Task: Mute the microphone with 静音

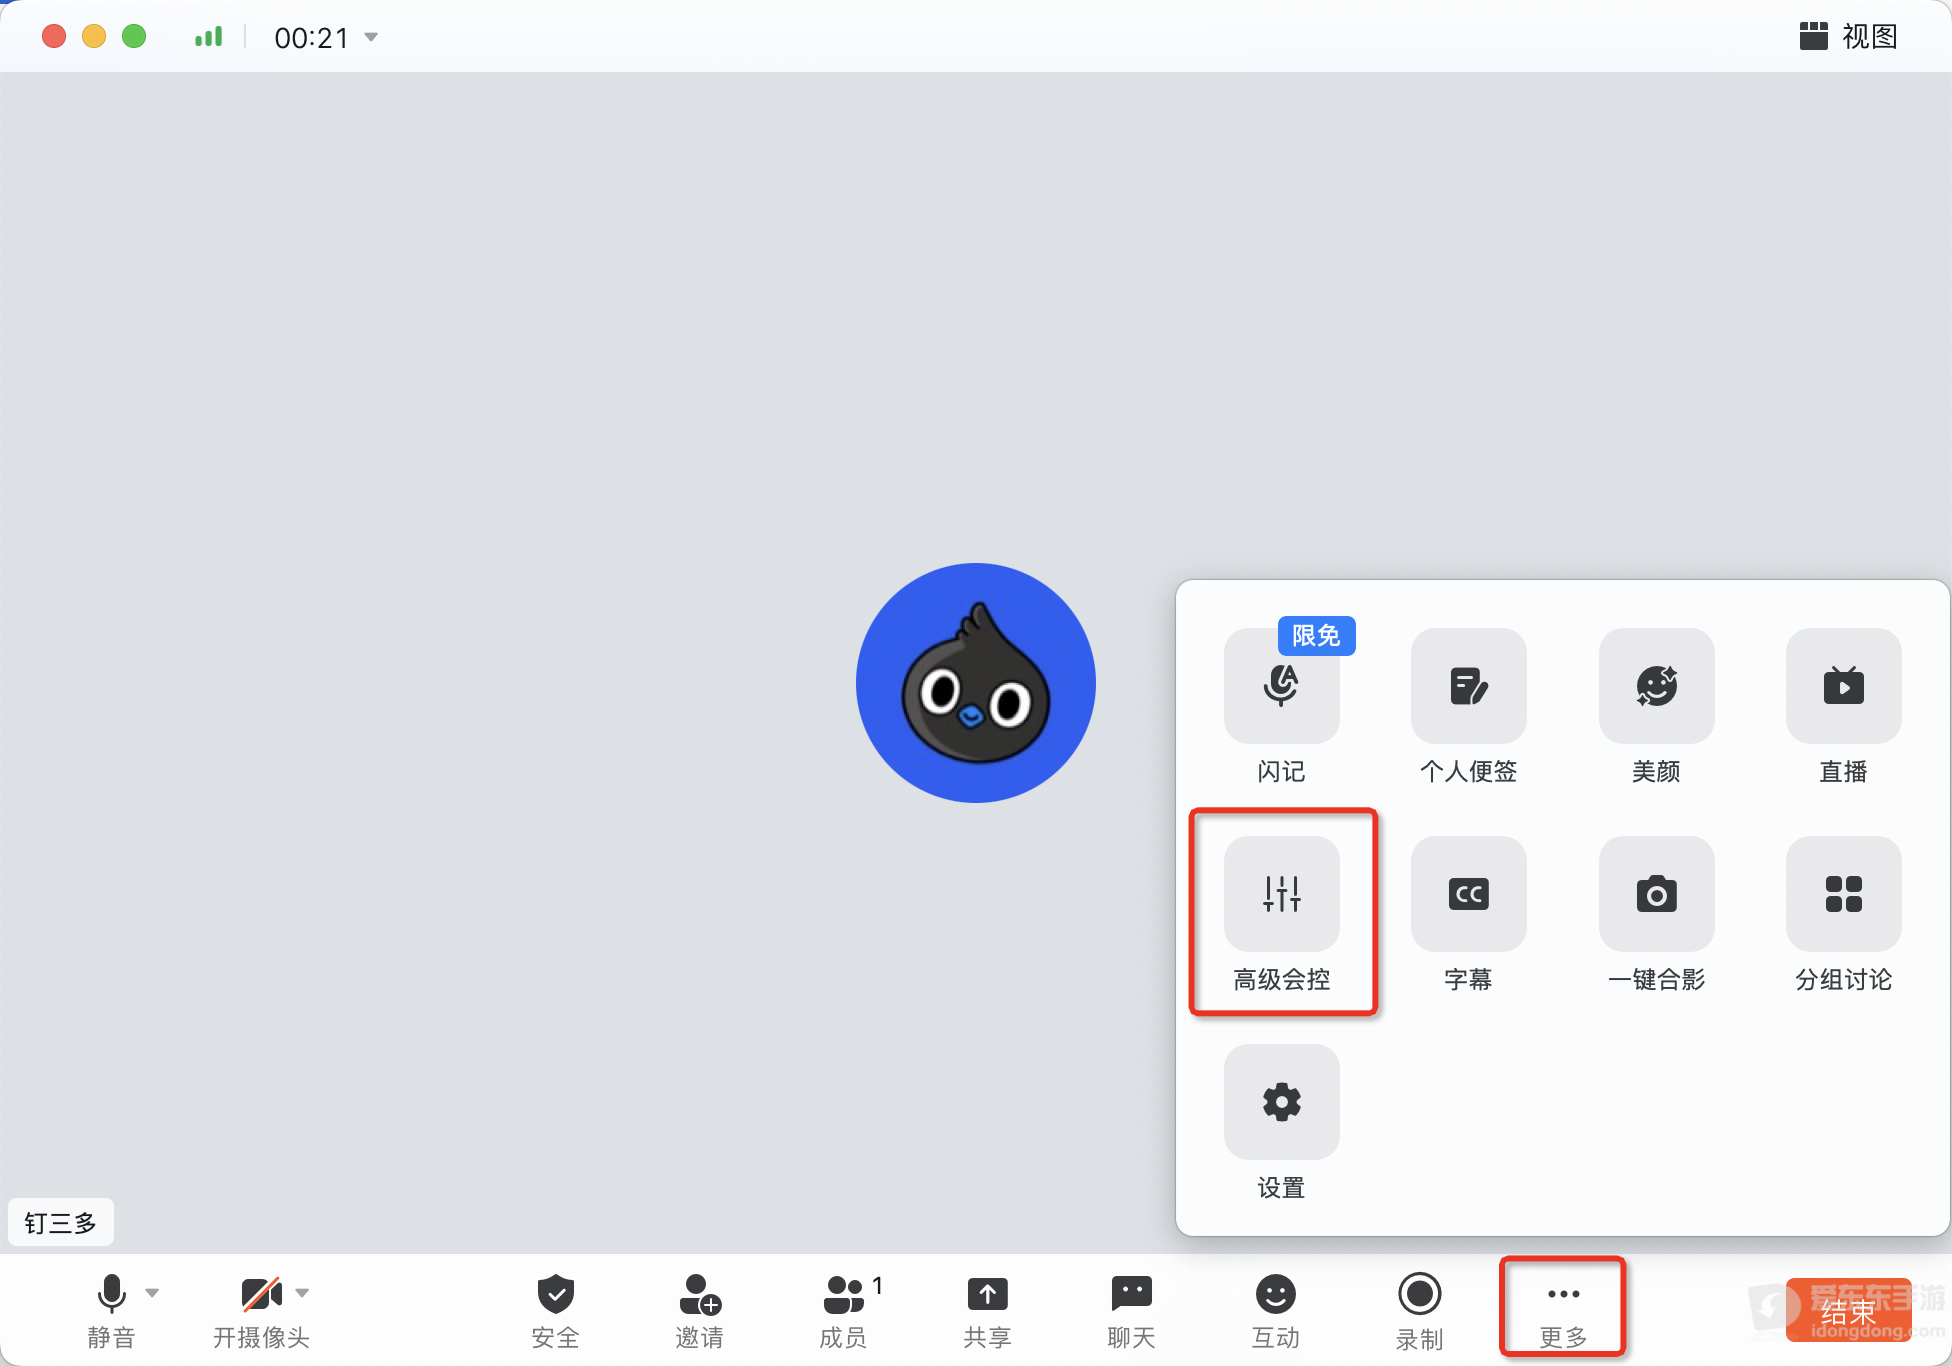Action: coord(111,1311)
